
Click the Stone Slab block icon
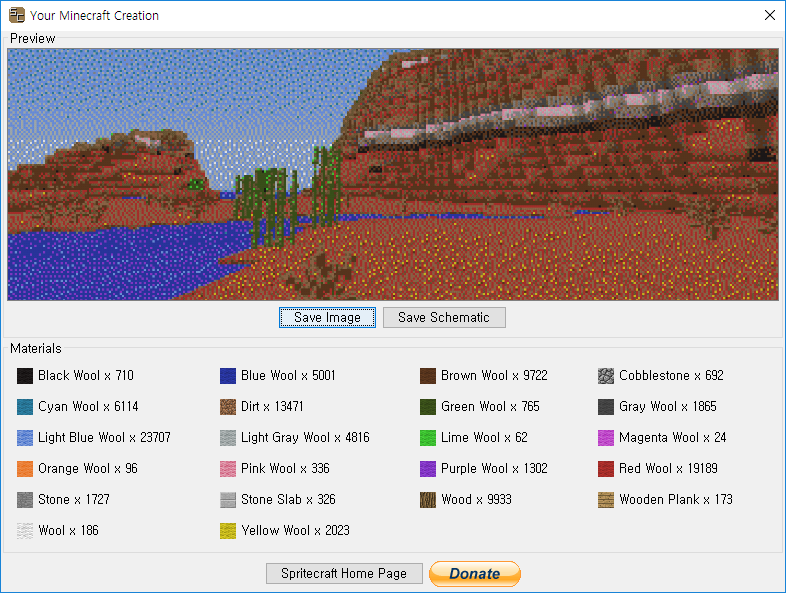click(228, 500)
